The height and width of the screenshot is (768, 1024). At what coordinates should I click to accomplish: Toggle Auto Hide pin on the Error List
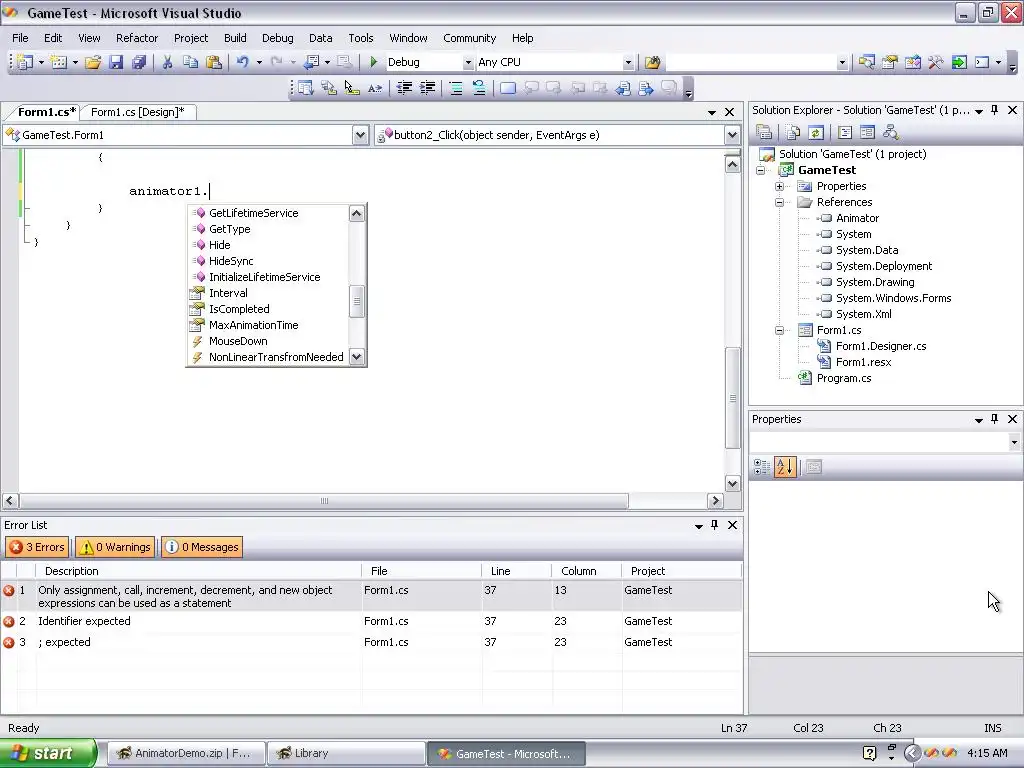714,524
